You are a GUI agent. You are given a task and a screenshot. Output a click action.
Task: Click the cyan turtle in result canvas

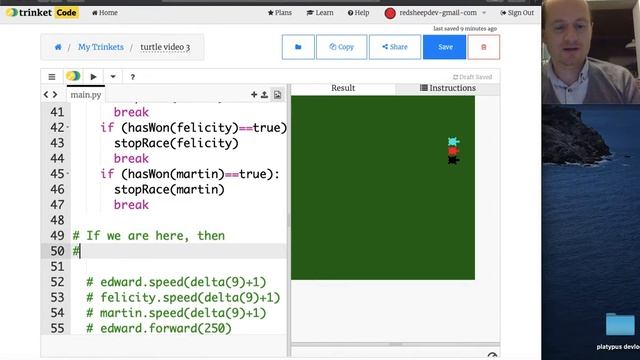tap(453, 142)
